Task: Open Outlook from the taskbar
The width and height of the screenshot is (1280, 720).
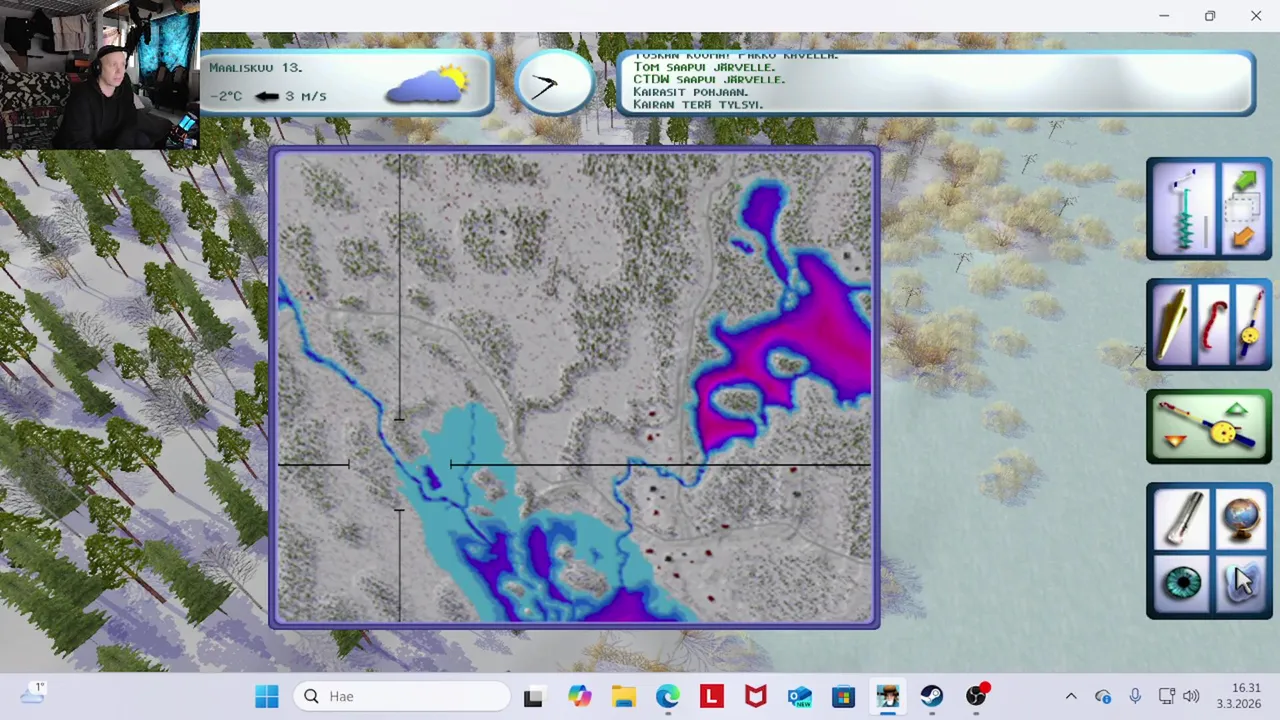Action: (799, 696)
